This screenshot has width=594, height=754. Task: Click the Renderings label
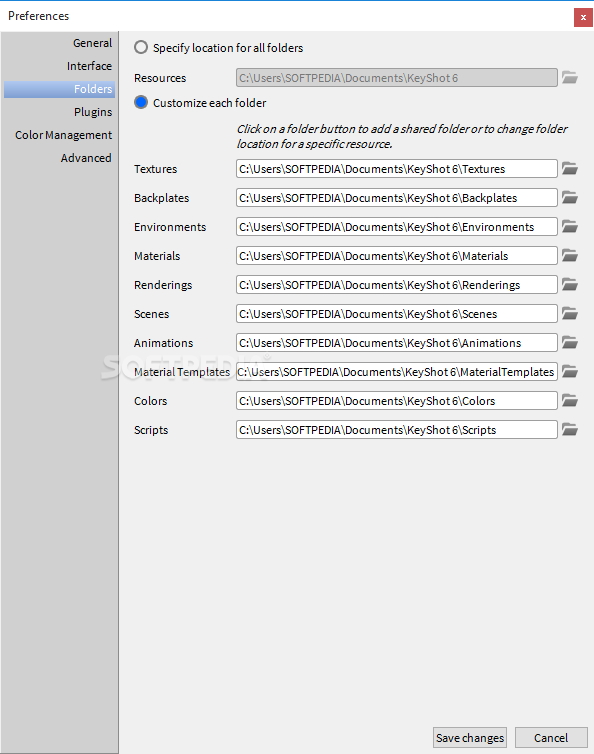click(x=163, y=285)
